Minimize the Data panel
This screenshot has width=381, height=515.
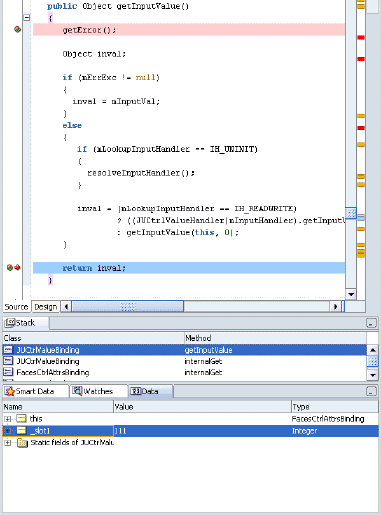[371, 391]
